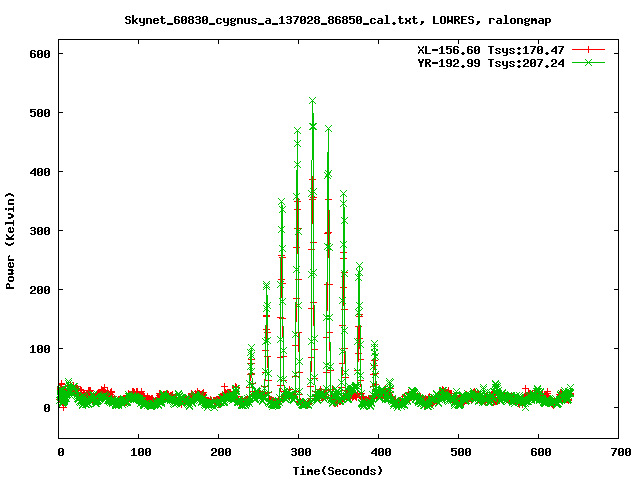Click the 100 tick label on x-axis
The width and height of the screenshot is (640, 480).
[x=141, y=452]
